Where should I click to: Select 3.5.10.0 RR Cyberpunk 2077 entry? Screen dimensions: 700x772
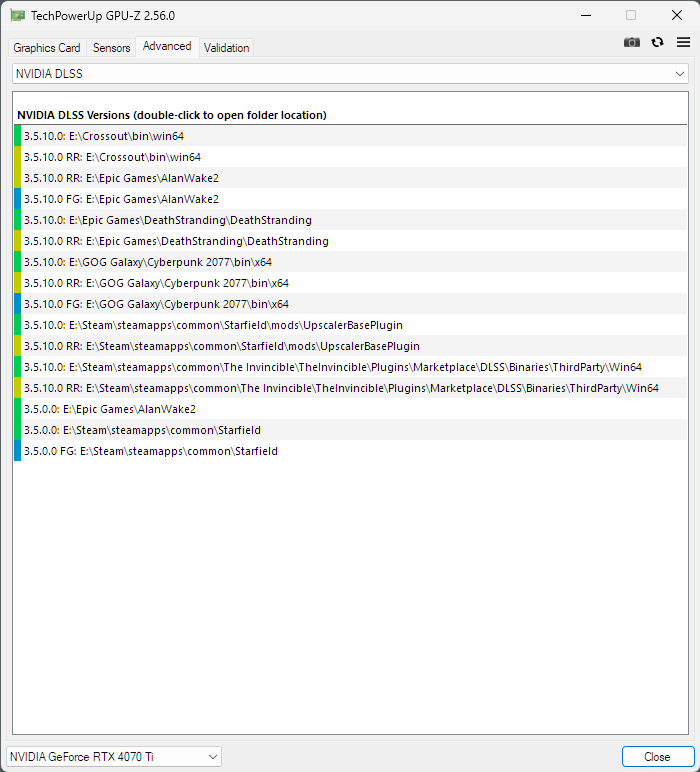point(350,283)
